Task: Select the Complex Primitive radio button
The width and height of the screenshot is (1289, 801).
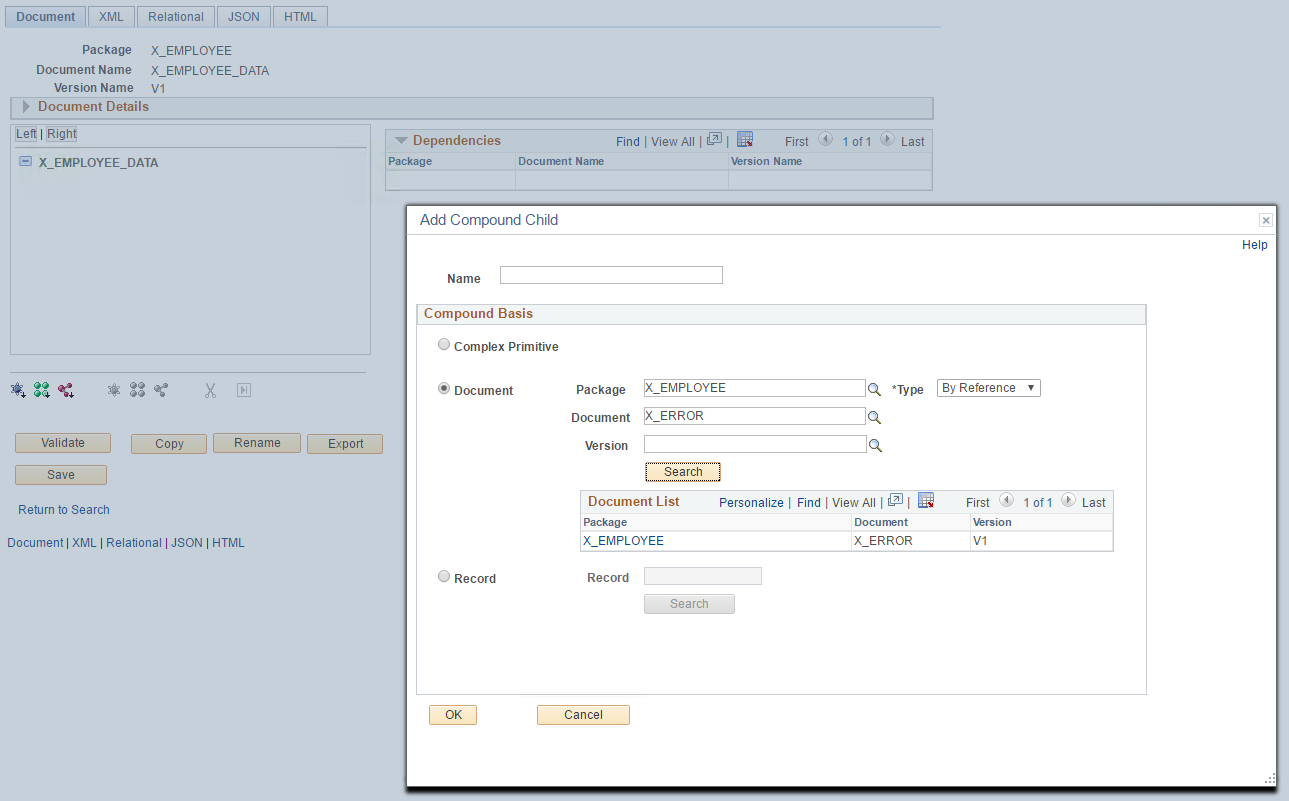Action: (x=443, y=343)
